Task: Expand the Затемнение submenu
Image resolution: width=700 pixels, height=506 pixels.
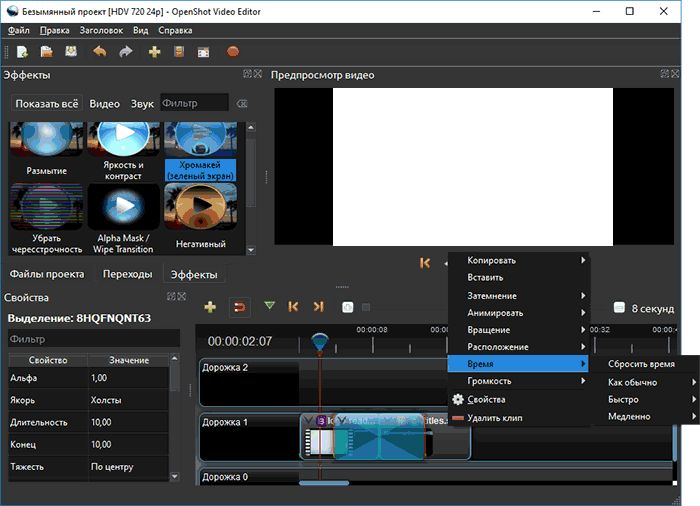Action: coord(518,296)
